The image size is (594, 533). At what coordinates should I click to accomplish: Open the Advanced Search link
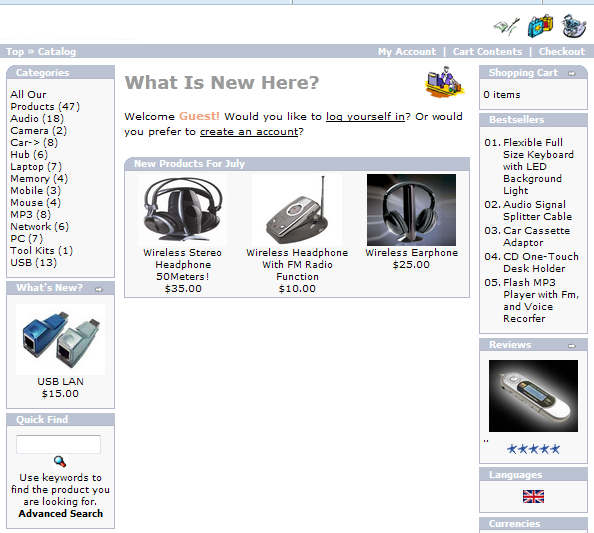pos(61,514)
